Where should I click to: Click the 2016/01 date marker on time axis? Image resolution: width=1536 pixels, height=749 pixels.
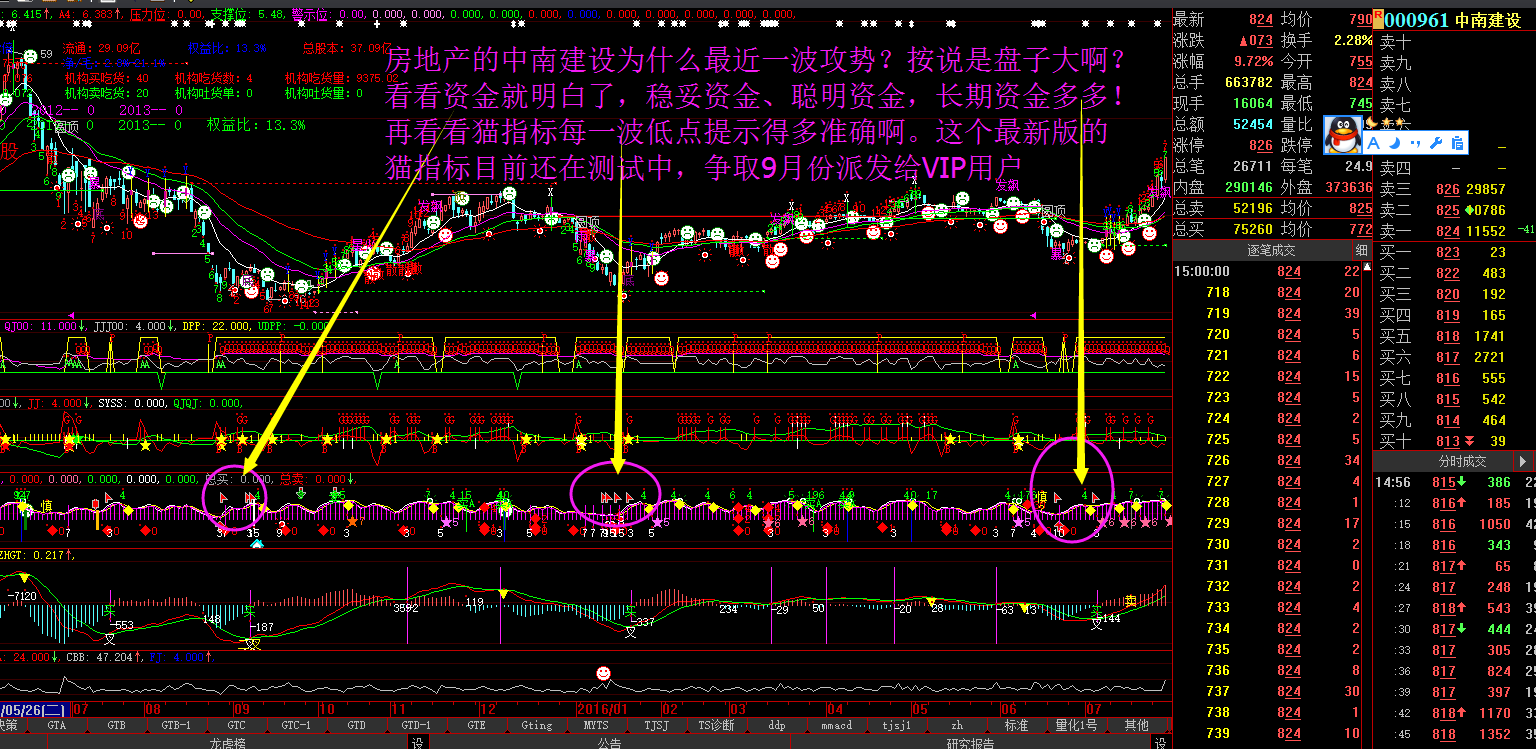pos(604,708)
